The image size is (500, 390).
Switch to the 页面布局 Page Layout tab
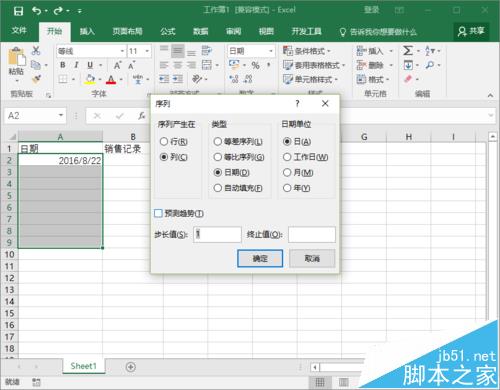point(127,31)
